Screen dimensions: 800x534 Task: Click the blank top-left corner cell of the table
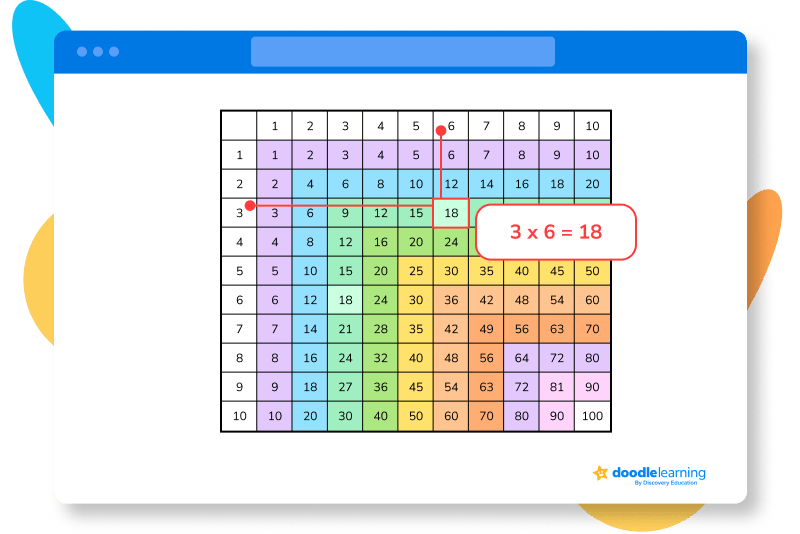(x=239, y=126)
